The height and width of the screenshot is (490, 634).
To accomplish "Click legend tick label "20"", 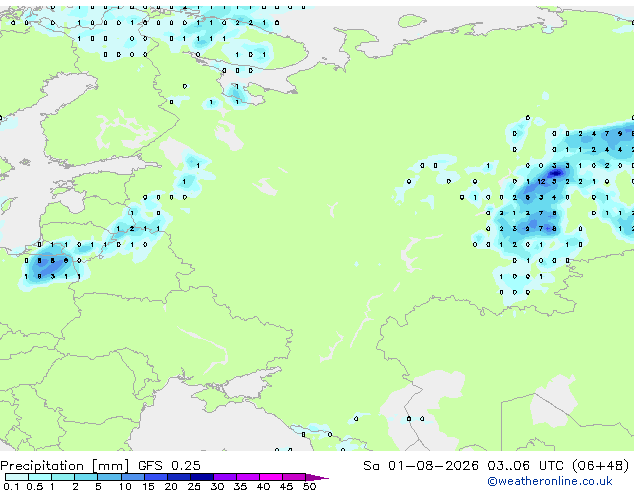I will pos(171,486).
